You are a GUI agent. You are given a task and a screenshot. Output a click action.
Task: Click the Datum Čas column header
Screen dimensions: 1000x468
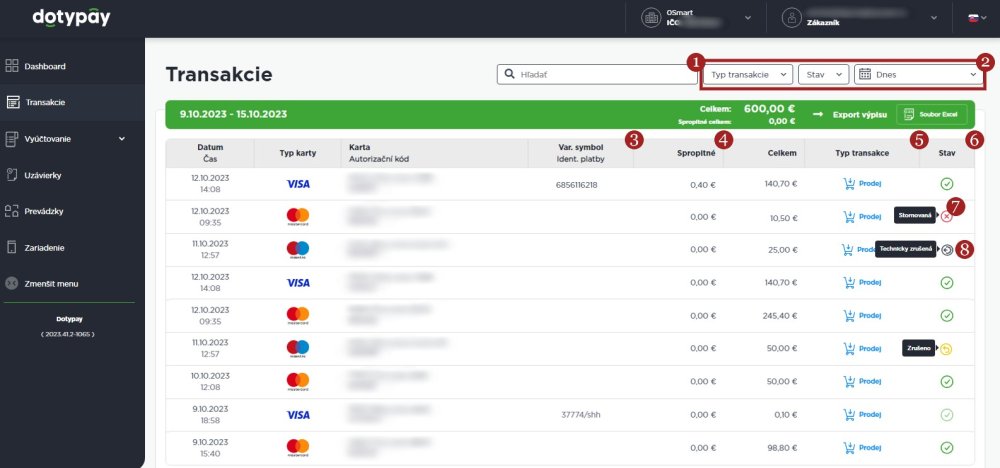(x=210, y=153)
